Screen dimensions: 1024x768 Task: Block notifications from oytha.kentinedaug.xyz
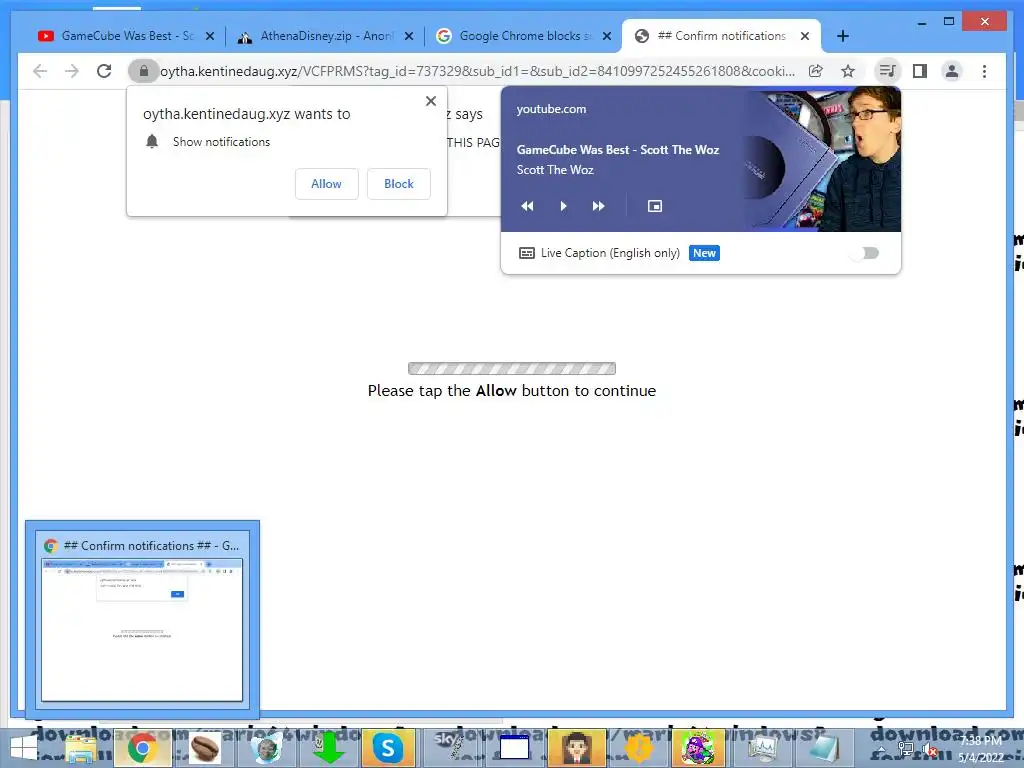point(398,184)
